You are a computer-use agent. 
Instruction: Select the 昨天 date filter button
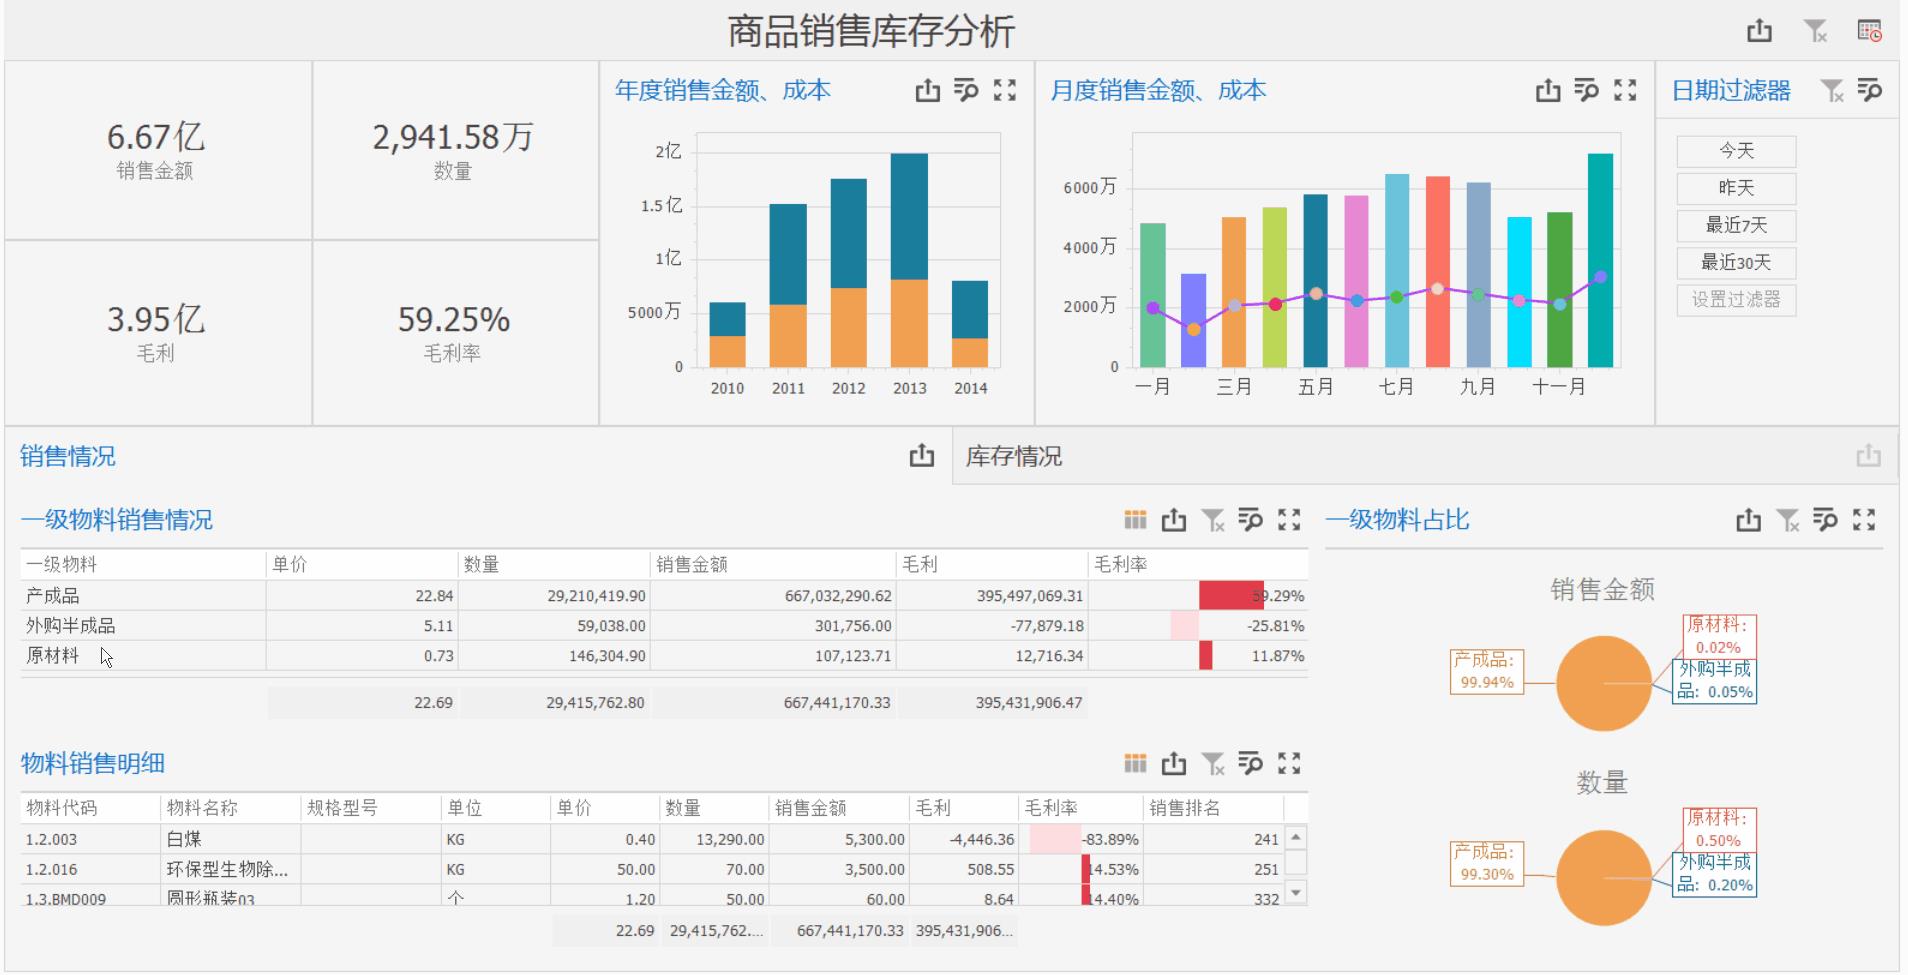coord(1736,188)
